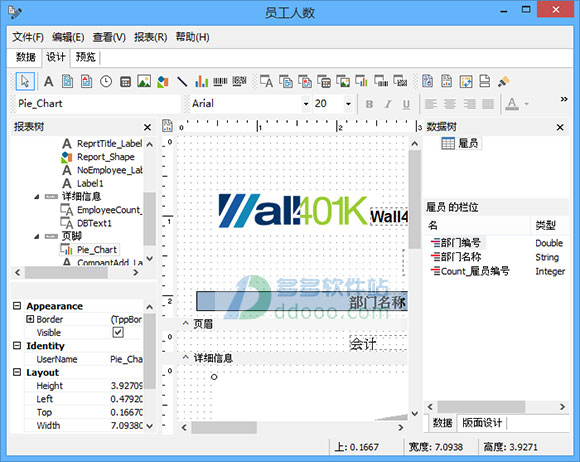Select the Shape component tool

163,81
